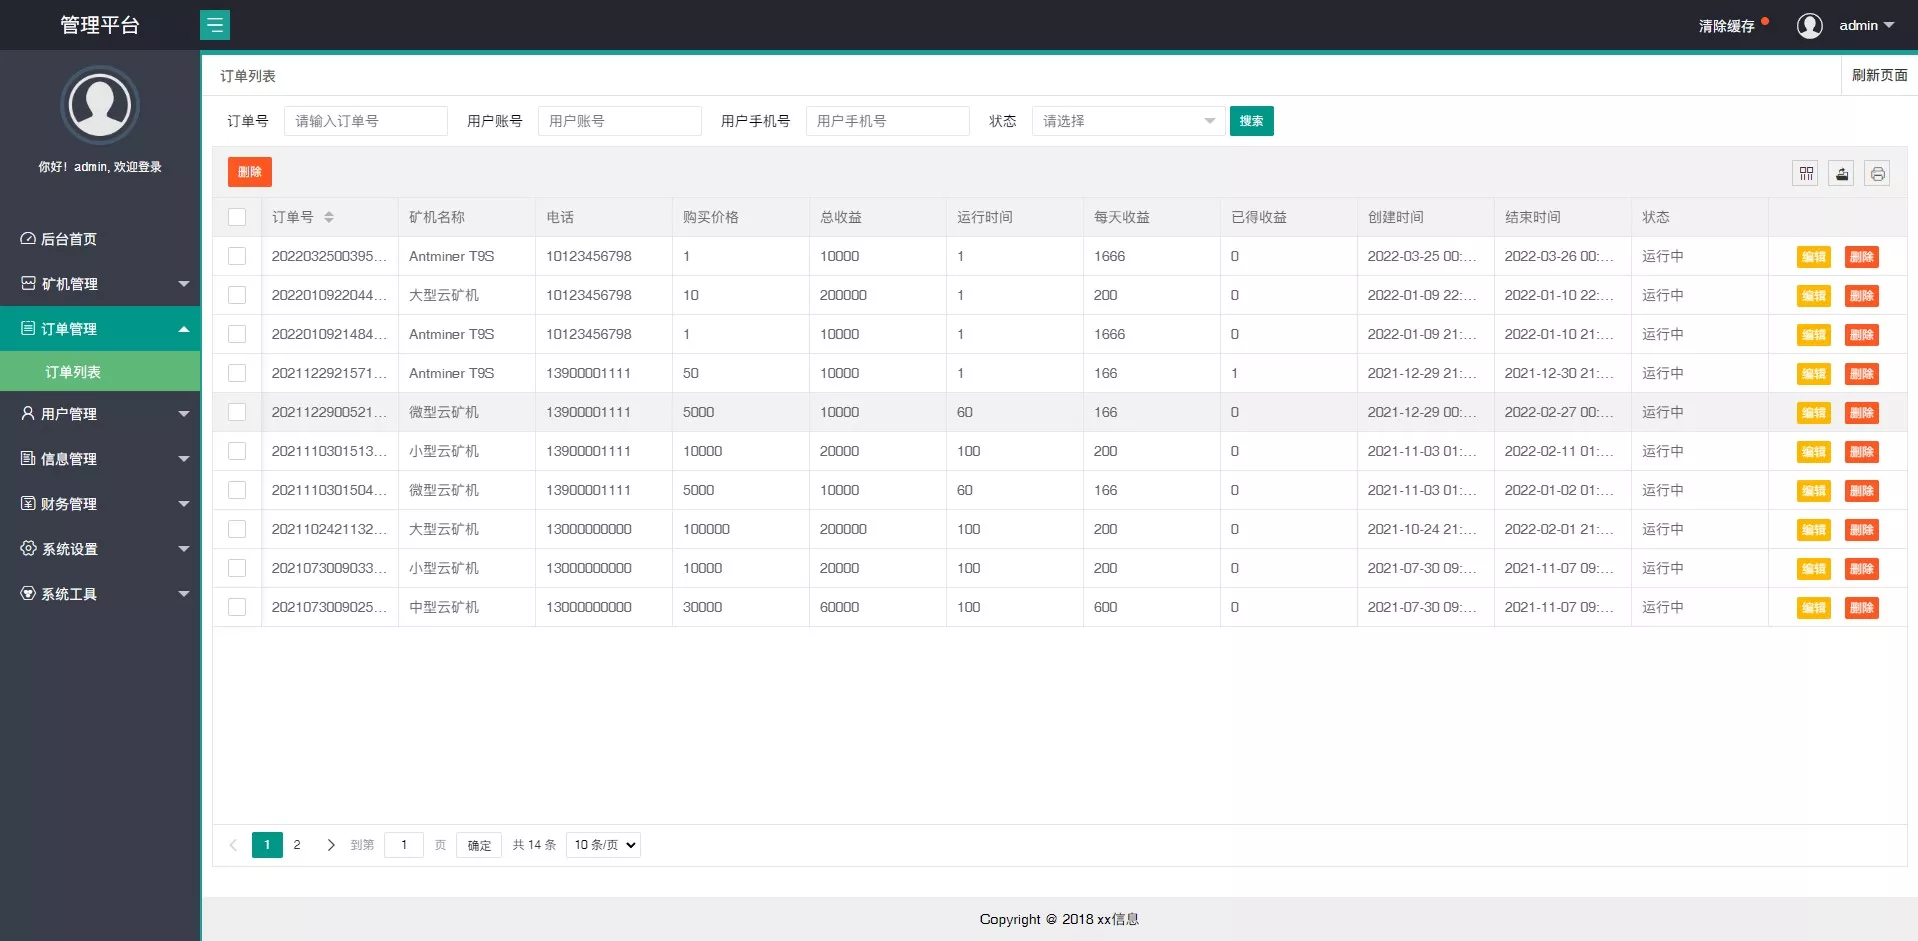Click the admin user avatar icon in header
Screen dimensions: 1918x941
point(1809,26)
